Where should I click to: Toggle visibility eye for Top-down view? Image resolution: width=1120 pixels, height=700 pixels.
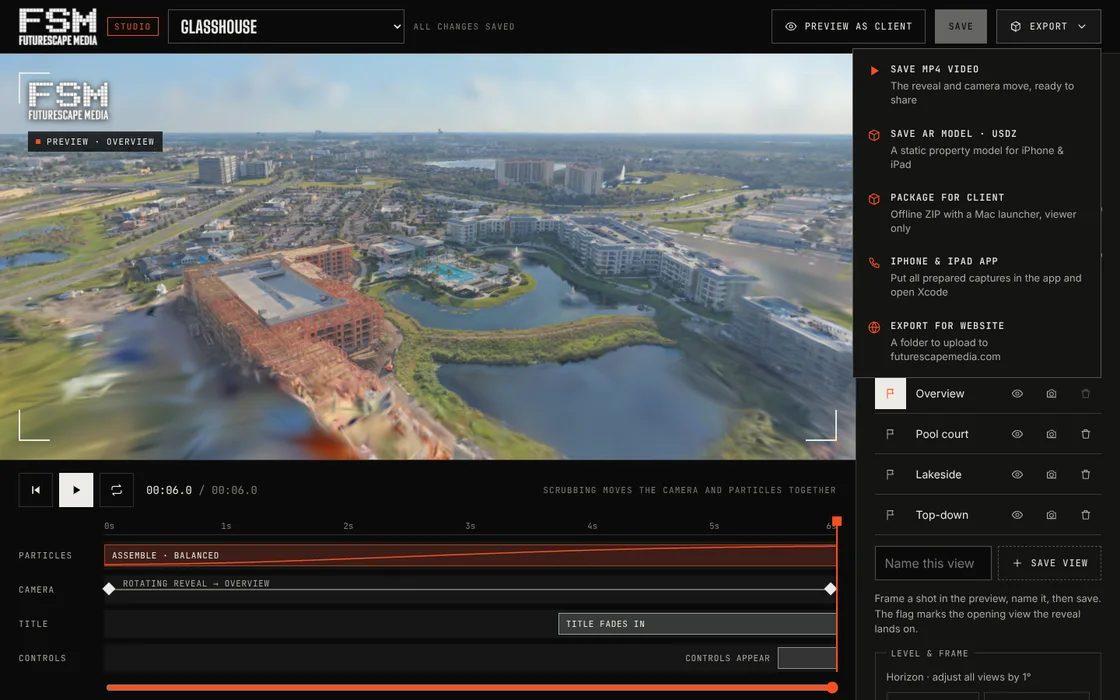[1017, 515]
